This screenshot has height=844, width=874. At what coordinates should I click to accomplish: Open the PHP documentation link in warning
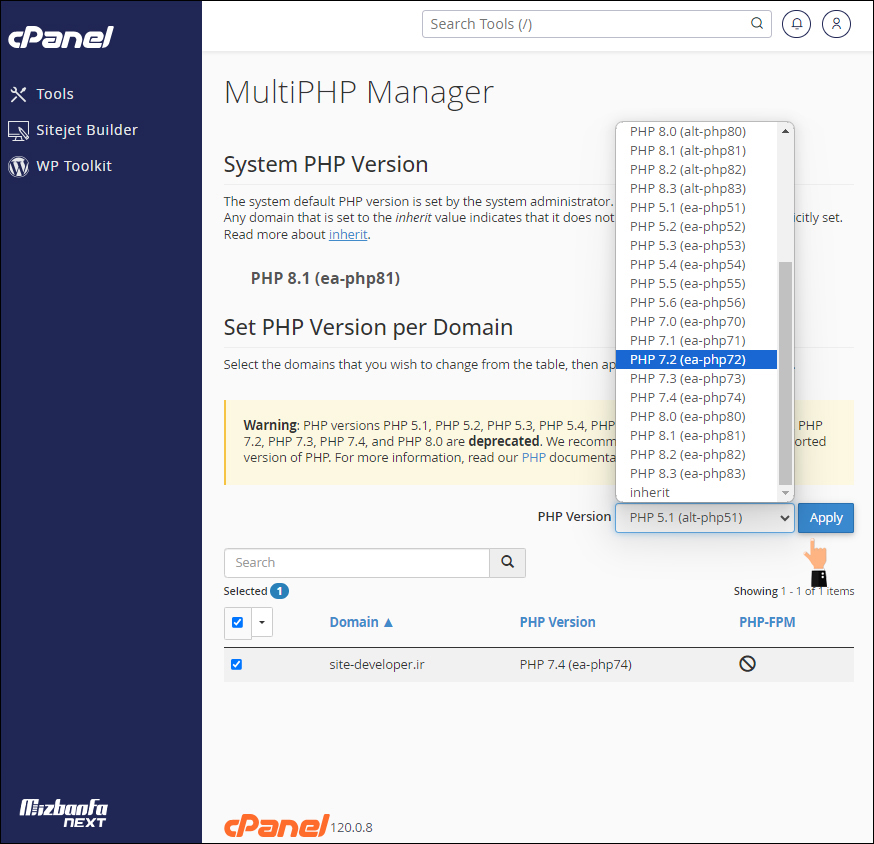click(x=533, y=458)
